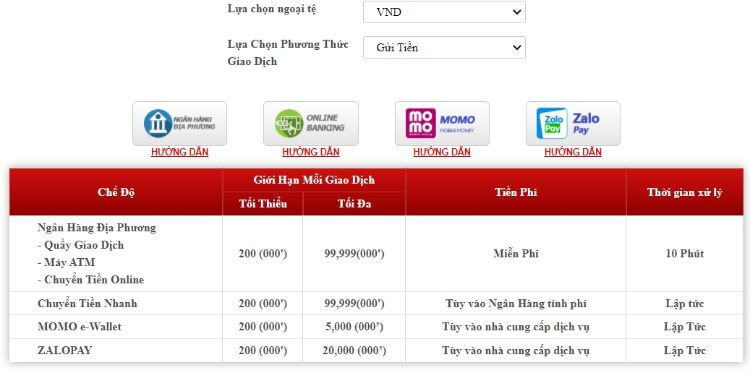The height and width of the screenshot is (373, 750).
Task: Open Hướng Dẫn link under Zalo Pay
Action: click(x=573, y=152)
